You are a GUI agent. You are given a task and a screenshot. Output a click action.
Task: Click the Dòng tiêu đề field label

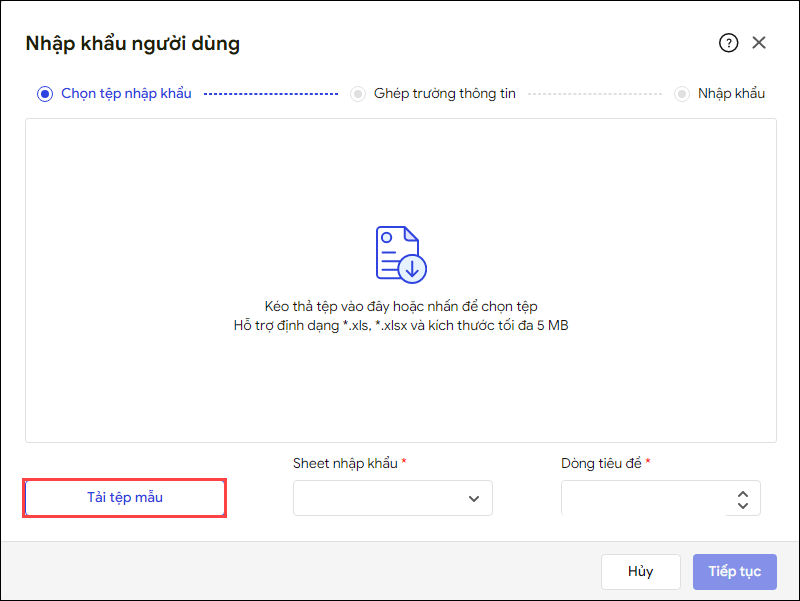(602, 463)
